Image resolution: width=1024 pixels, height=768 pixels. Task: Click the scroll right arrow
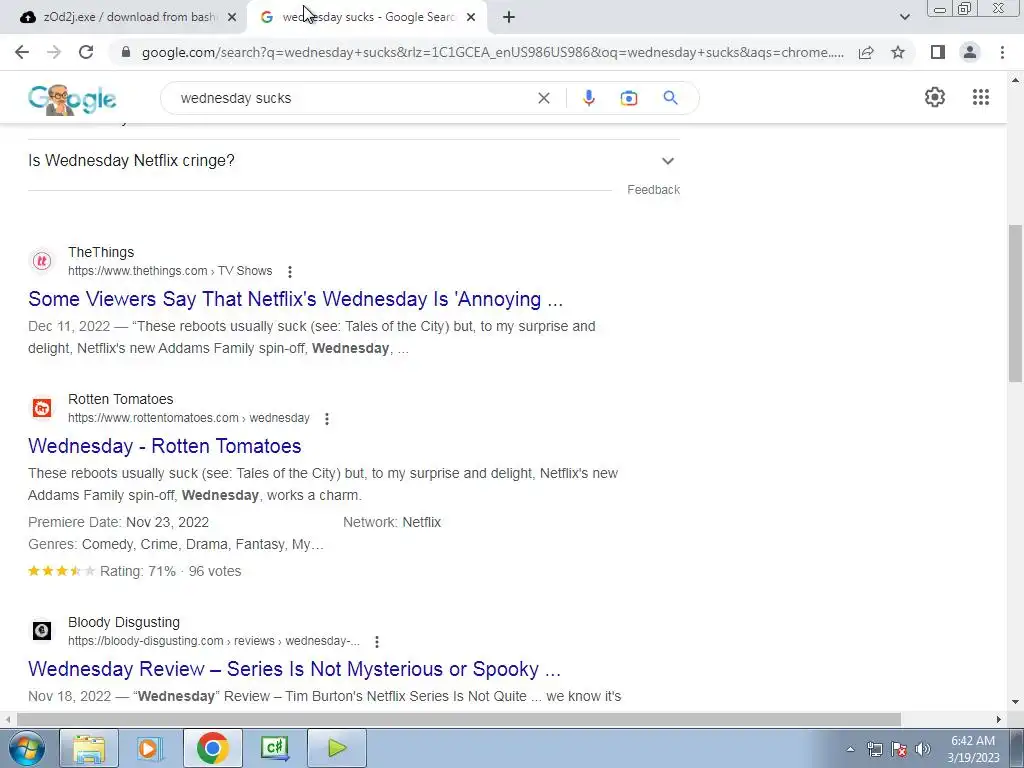[x=999, y=719]
